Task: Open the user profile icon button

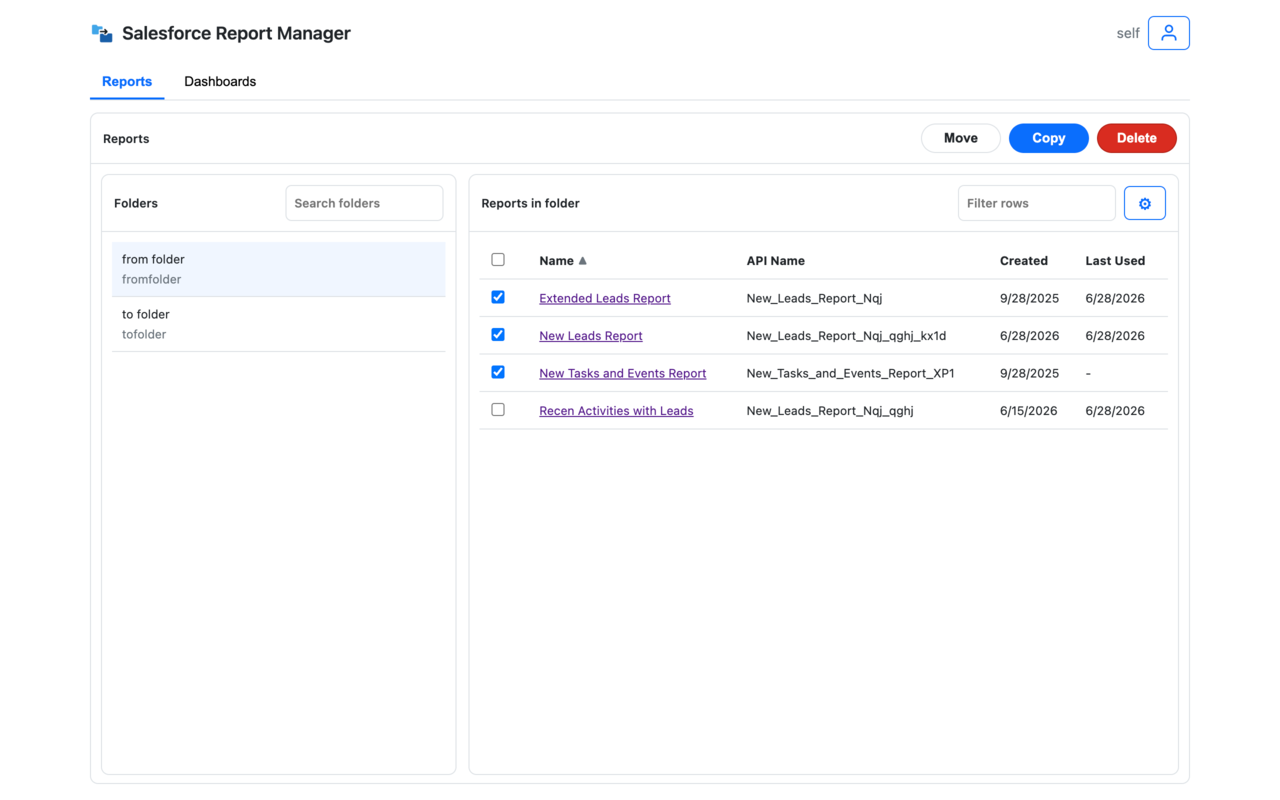Action: [x=1168, y=33]
